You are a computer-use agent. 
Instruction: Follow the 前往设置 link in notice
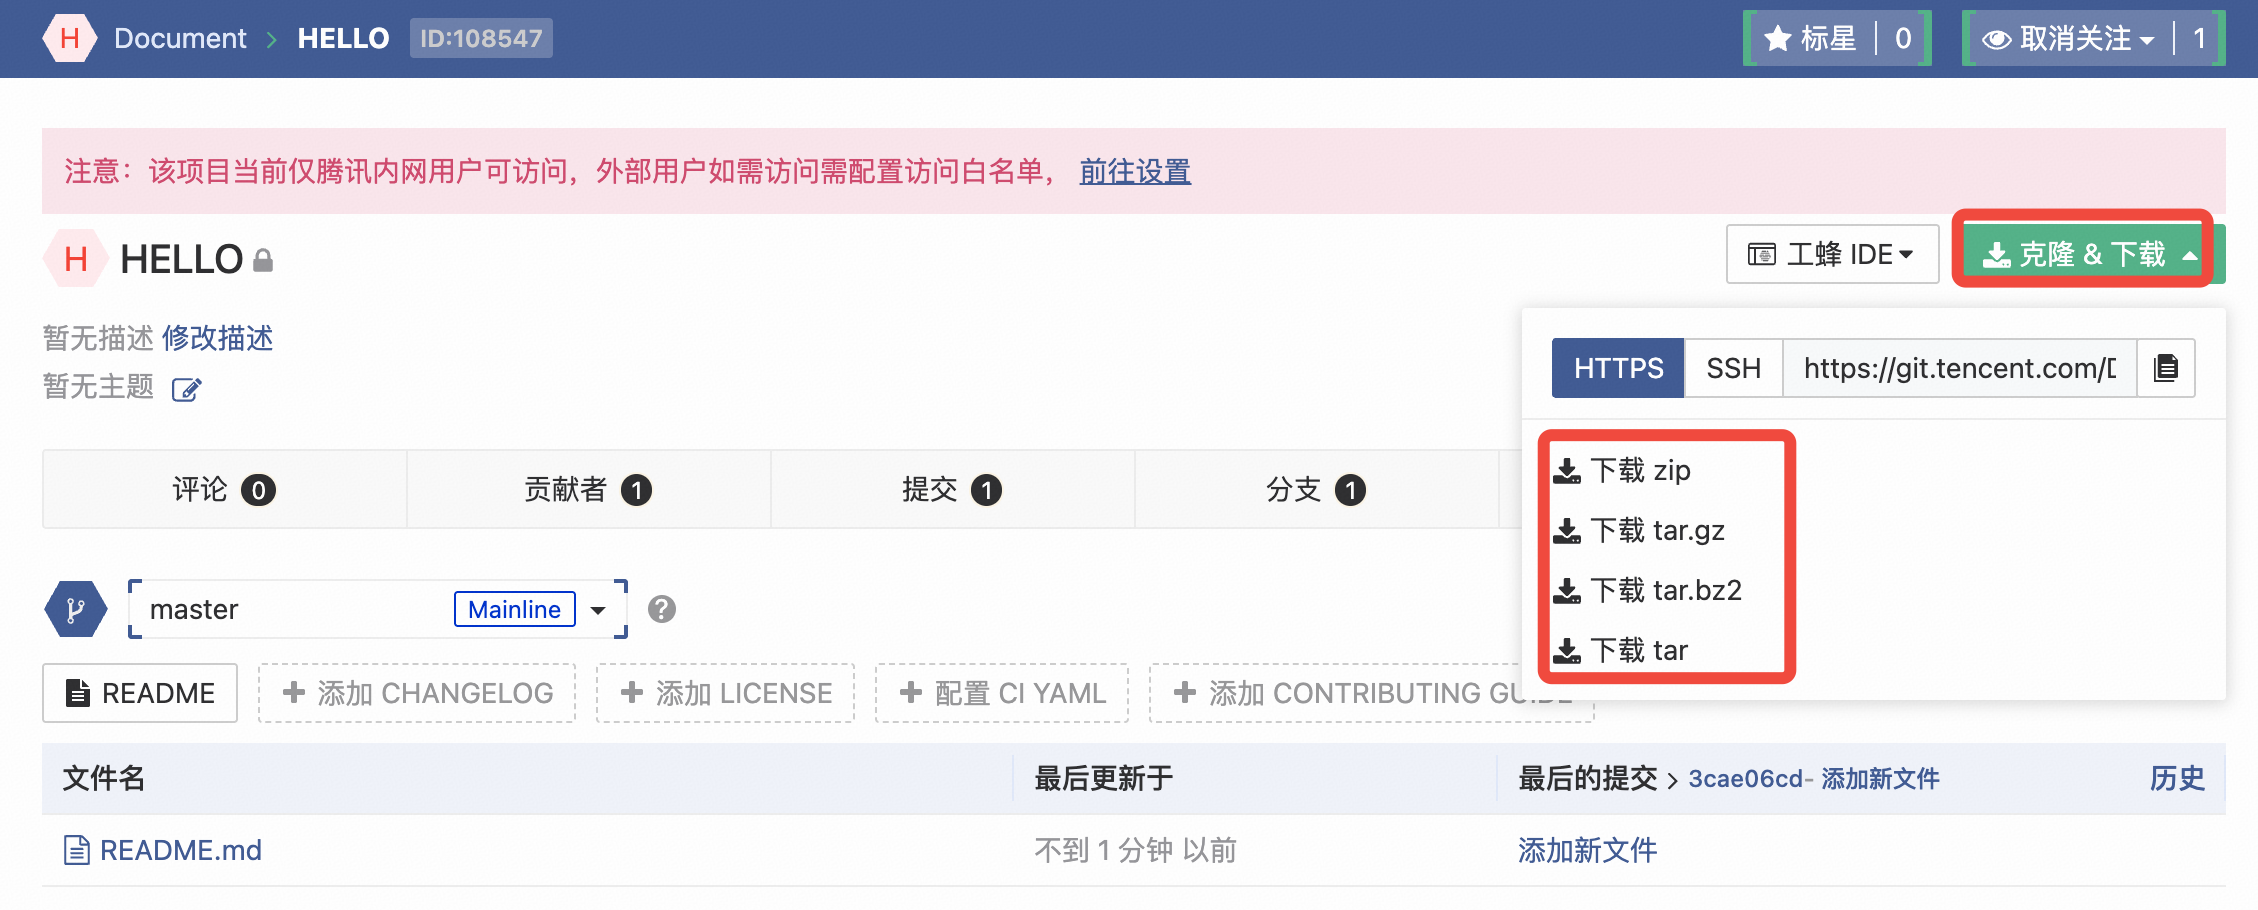(1135, 171)
